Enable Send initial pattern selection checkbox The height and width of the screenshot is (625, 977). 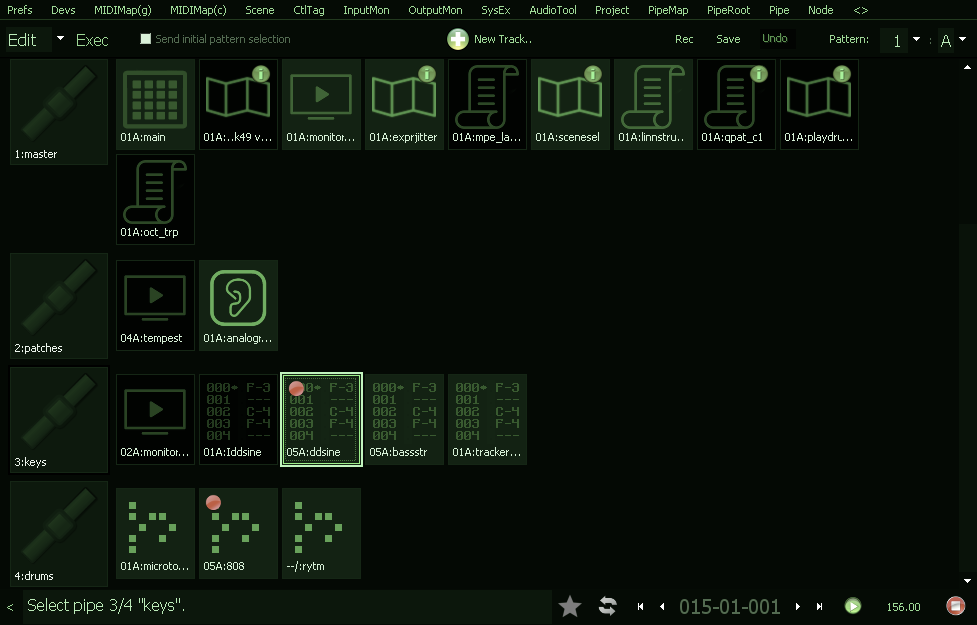pyautogui.click(x=146, y=39)
